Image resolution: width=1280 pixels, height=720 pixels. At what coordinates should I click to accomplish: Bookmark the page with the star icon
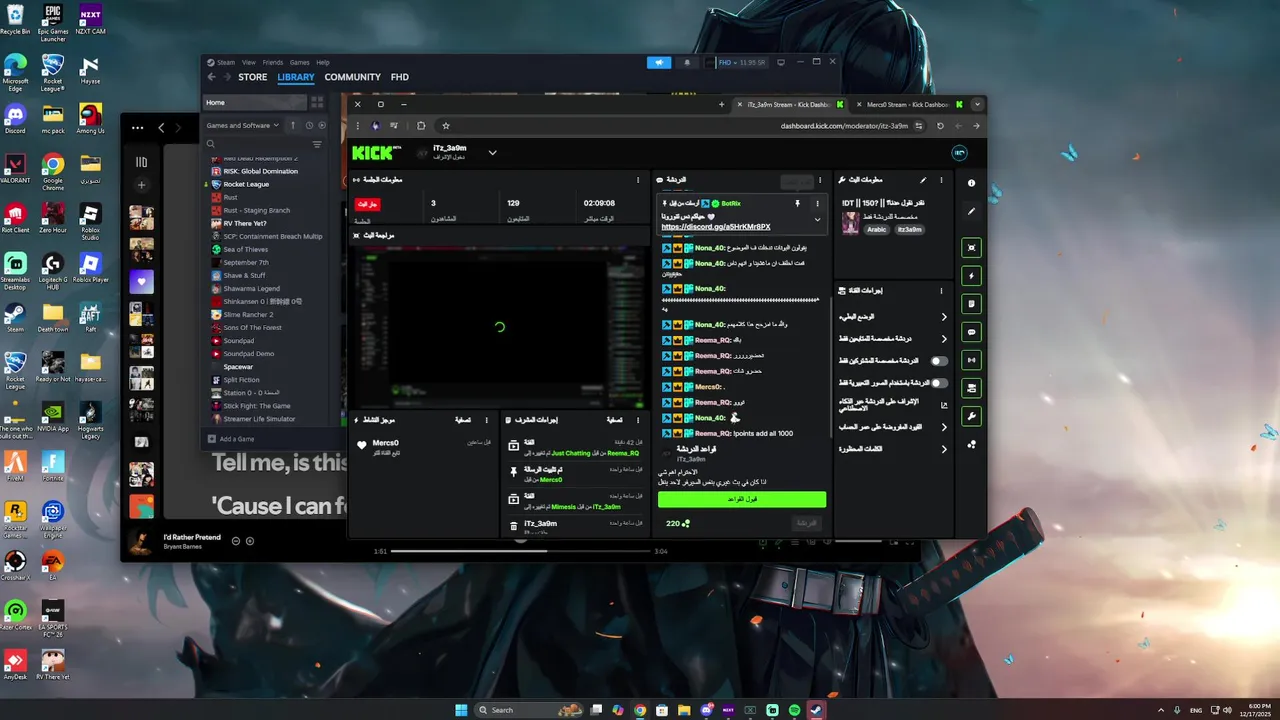[x=446, y=126]
